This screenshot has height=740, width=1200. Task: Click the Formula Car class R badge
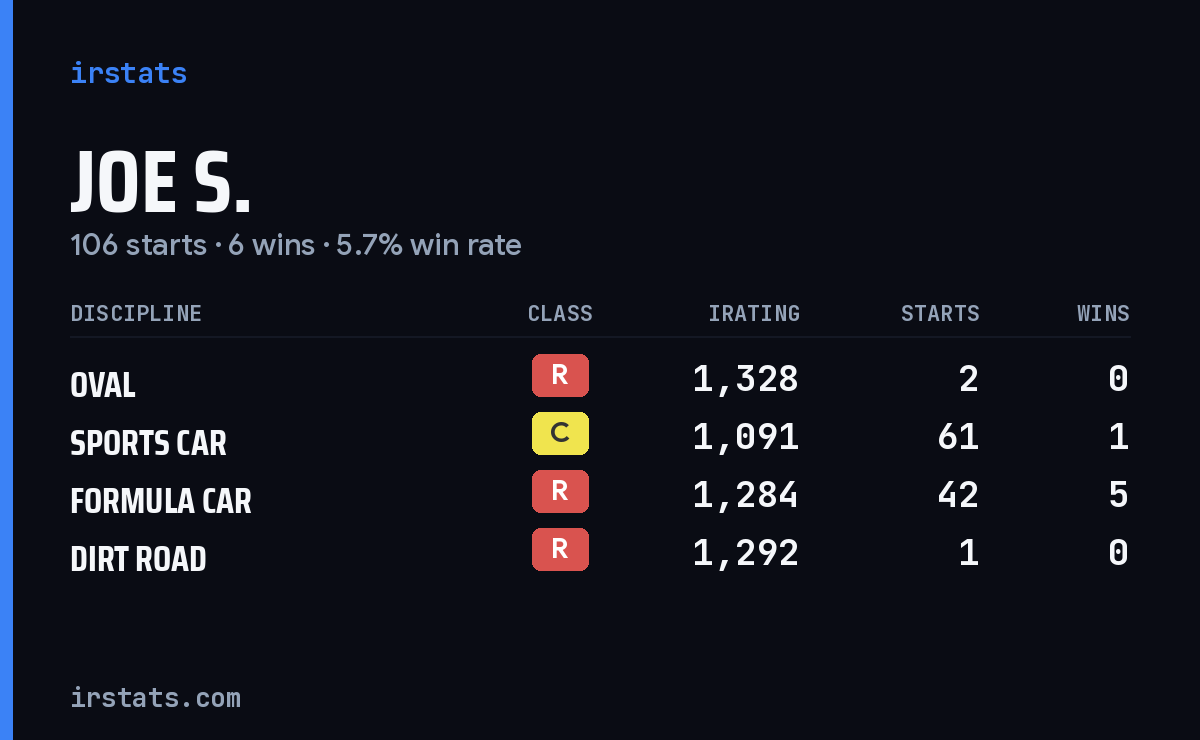point(560,491)
